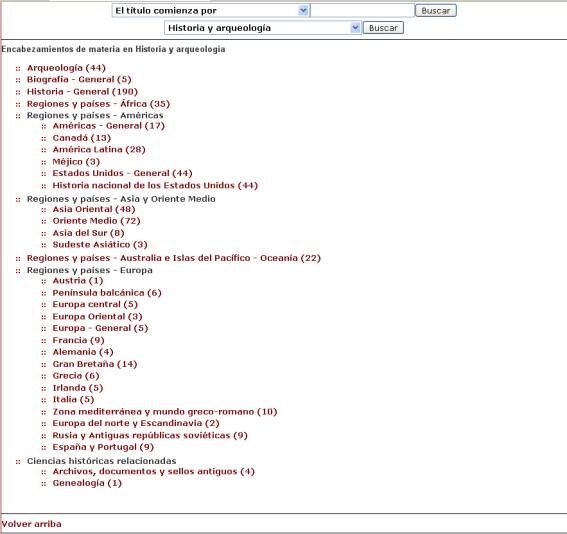Open the Canadá (13) subcategory

click(x=82, y=138)
